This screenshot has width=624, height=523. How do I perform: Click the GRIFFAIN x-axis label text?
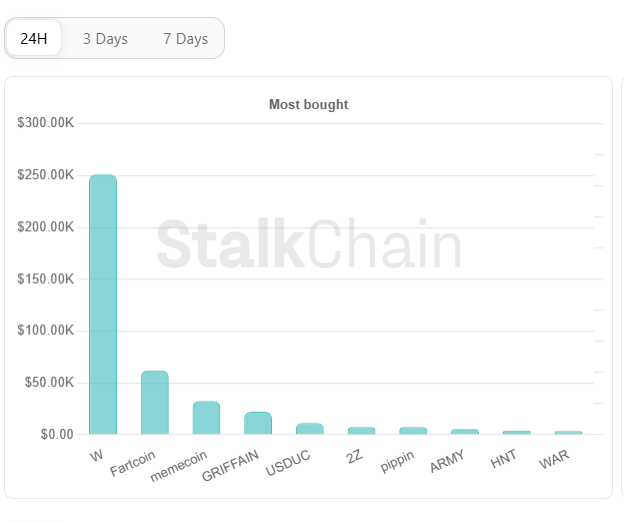click(x=231, y=468)
